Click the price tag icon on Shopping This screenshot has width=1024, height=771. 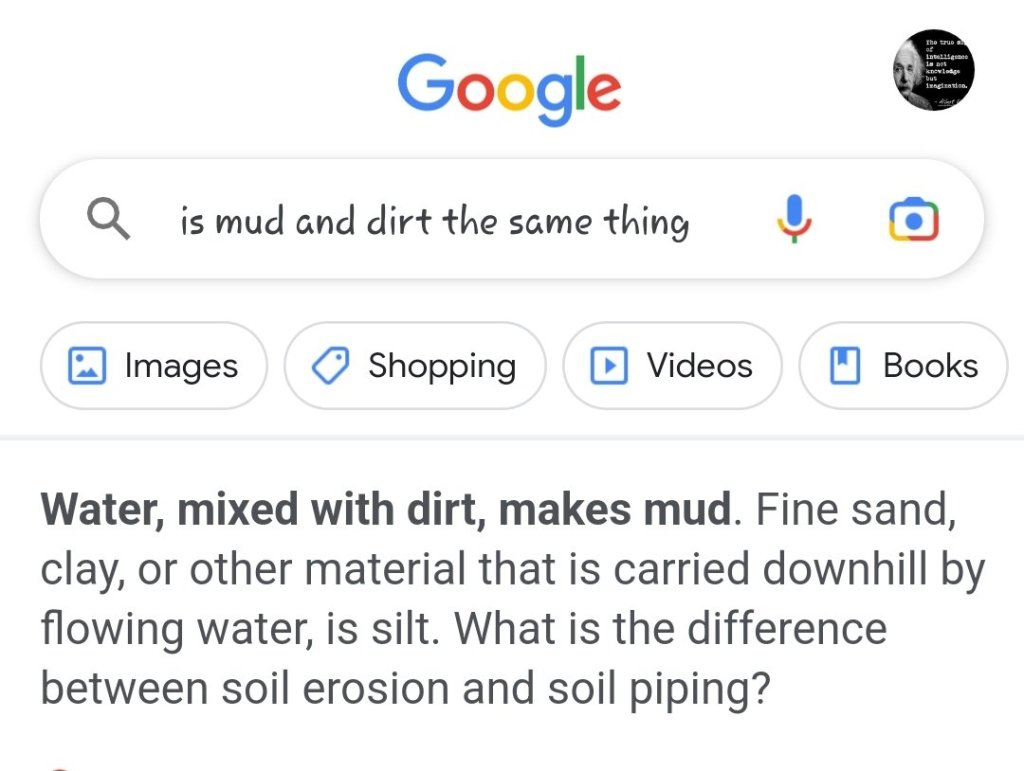pos(330,366)
